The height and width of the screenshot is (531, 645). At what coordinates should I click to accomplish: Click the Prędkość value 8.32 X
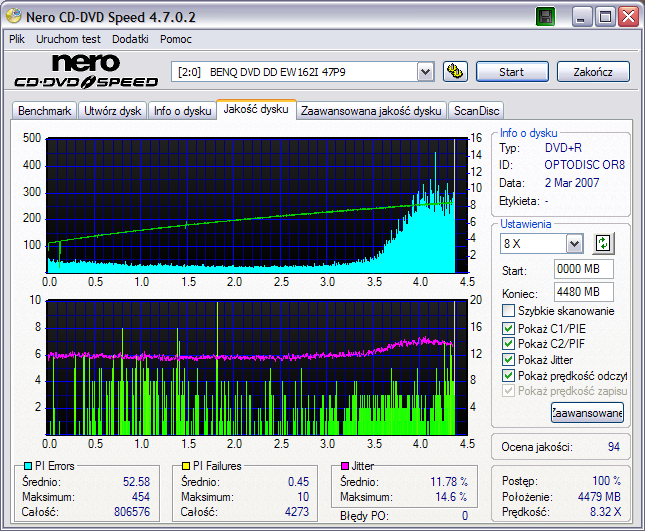coord(606,512)
